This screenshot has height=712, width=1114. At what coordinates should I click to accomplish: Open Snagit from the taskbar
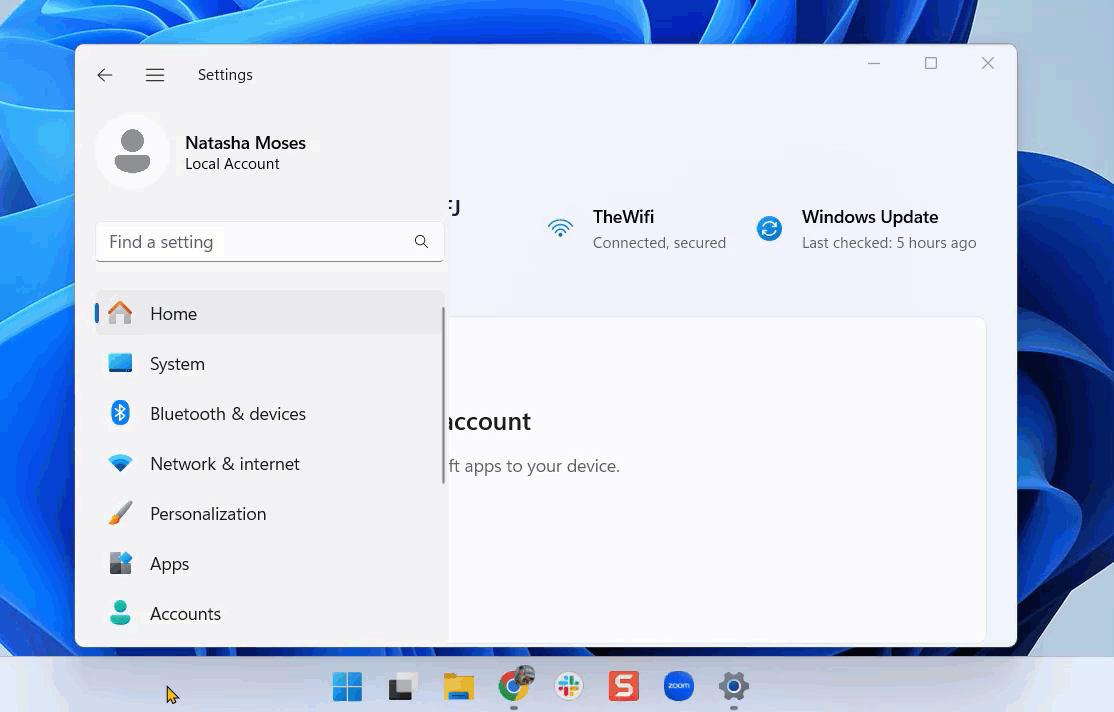tap(624, 686)
